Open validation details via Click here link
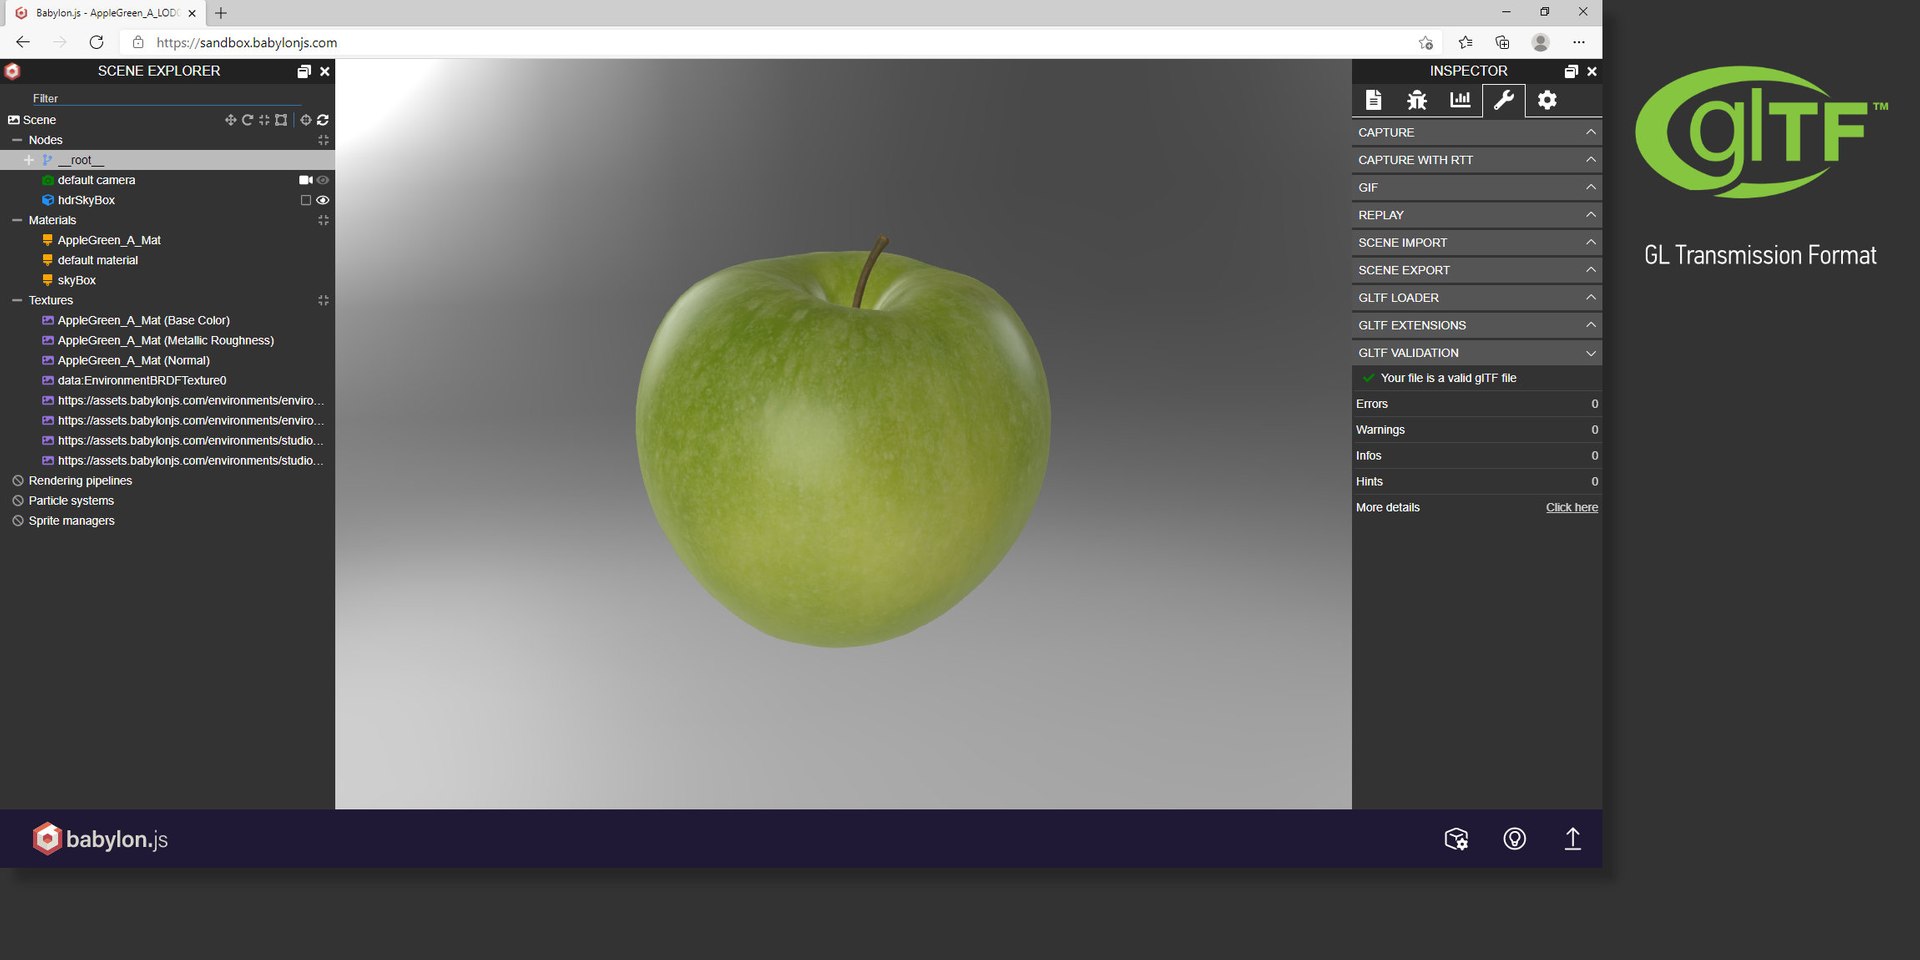Screen dimensions: 1920x960 [x=1572, y=507]
